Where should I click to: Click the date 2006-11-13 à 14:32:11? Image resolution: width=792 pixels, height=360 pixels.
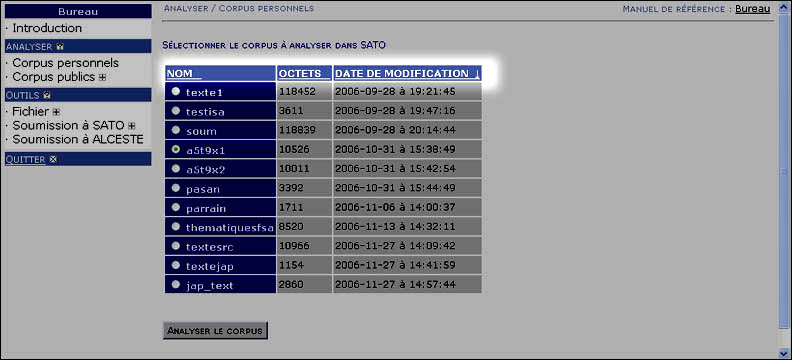point(395,227)
